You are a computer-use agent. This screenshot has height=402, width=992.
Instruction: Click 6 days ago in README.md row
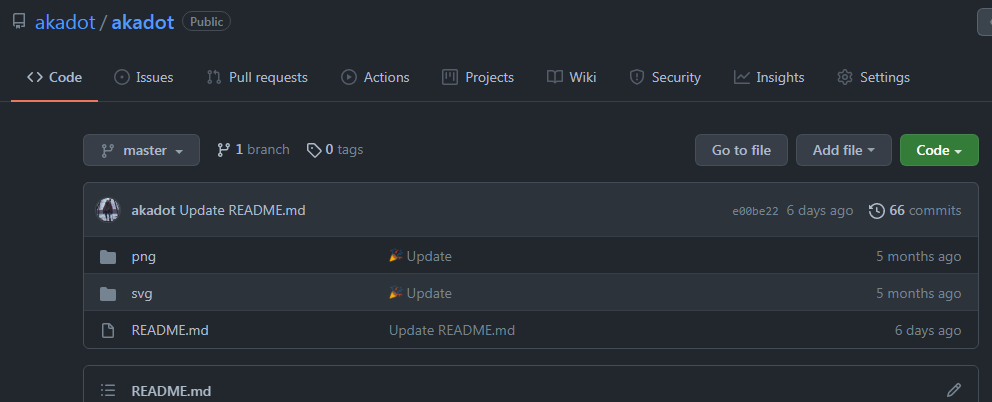(927, 330)
